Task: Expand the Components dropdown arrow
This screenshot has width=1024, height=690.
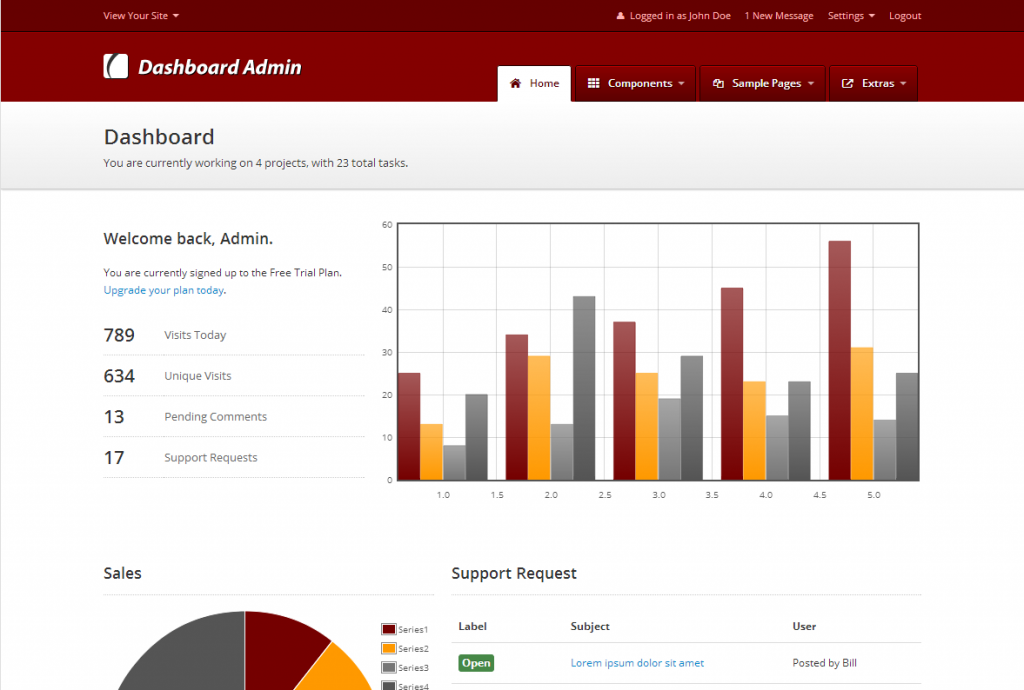Action: [681, 84]
